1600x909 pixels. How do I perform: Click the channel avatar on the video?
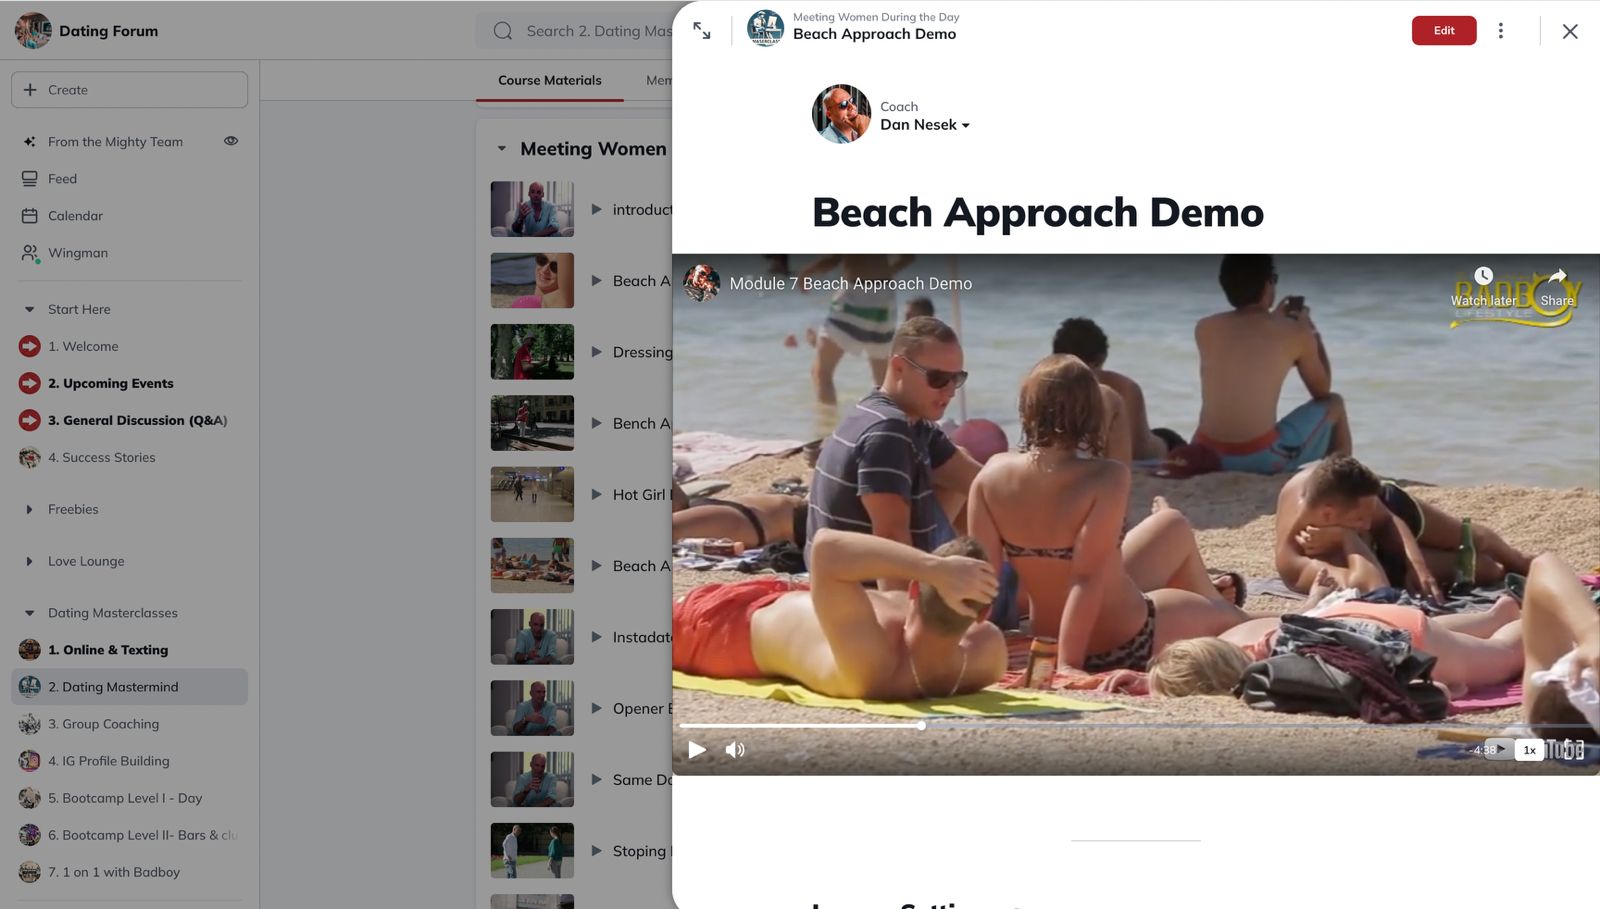click(x=701, y=283)
